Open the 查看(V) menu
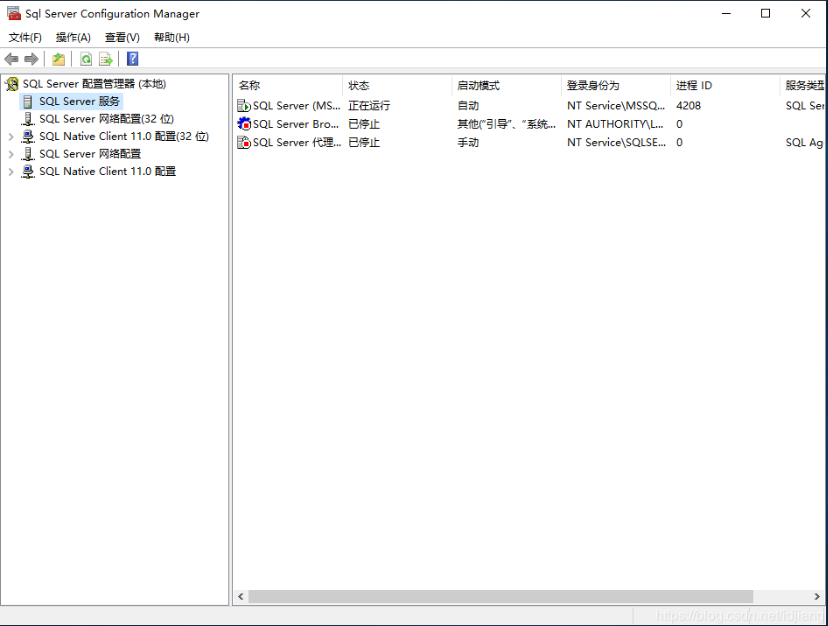This screenshot has width=828, height=626. click(x=120, y=37)
